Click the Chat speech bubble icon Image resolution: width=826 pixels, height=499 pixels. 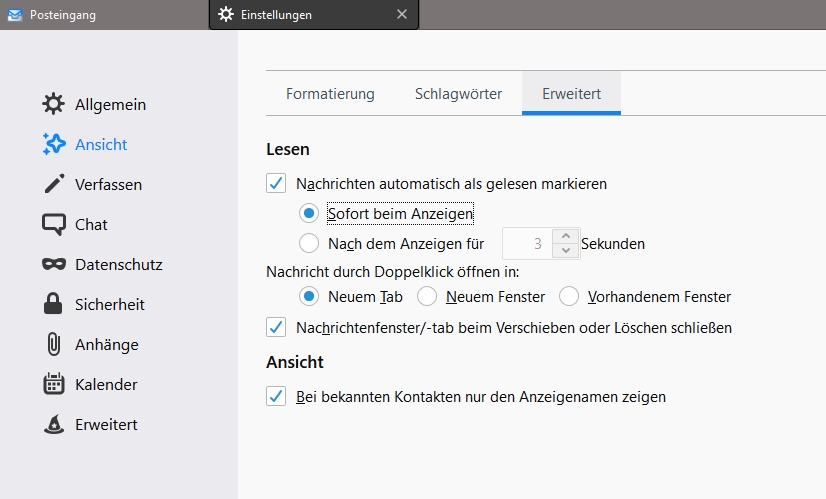[54, 224]
